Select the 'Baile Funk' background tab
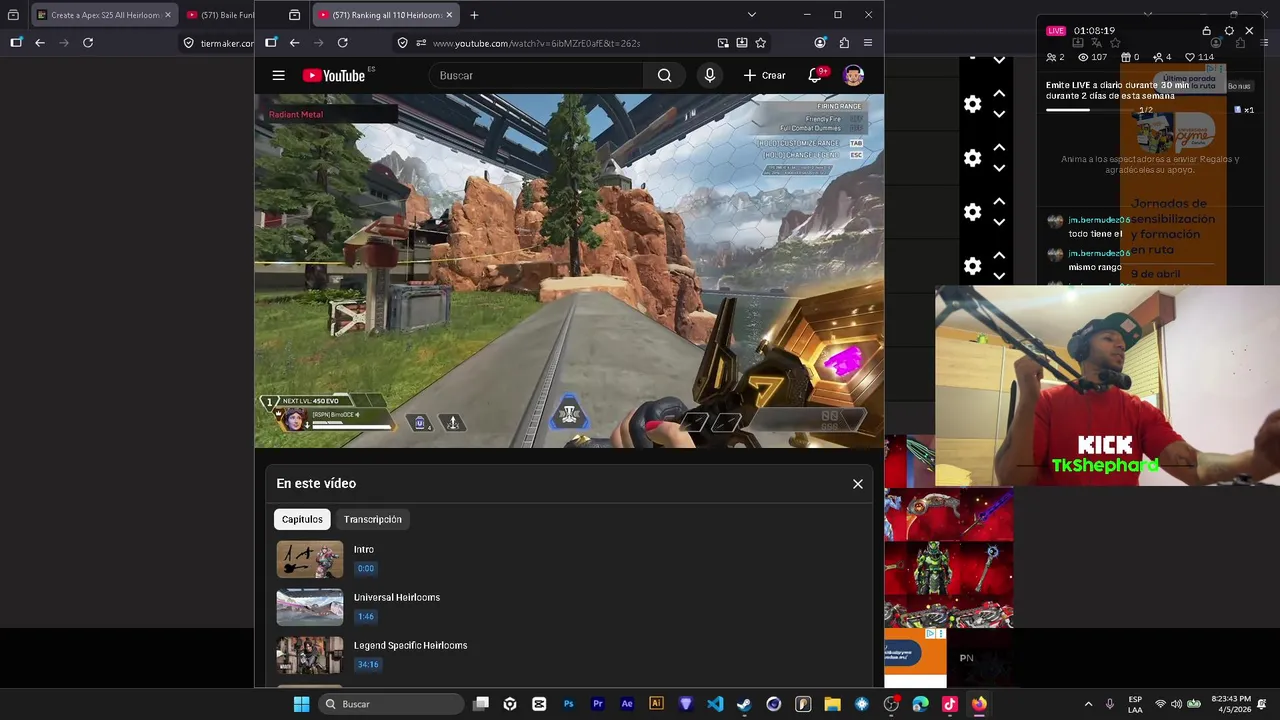Image resolution: width=1280 pixels, height=720 pixels. [x=220, y=15]
